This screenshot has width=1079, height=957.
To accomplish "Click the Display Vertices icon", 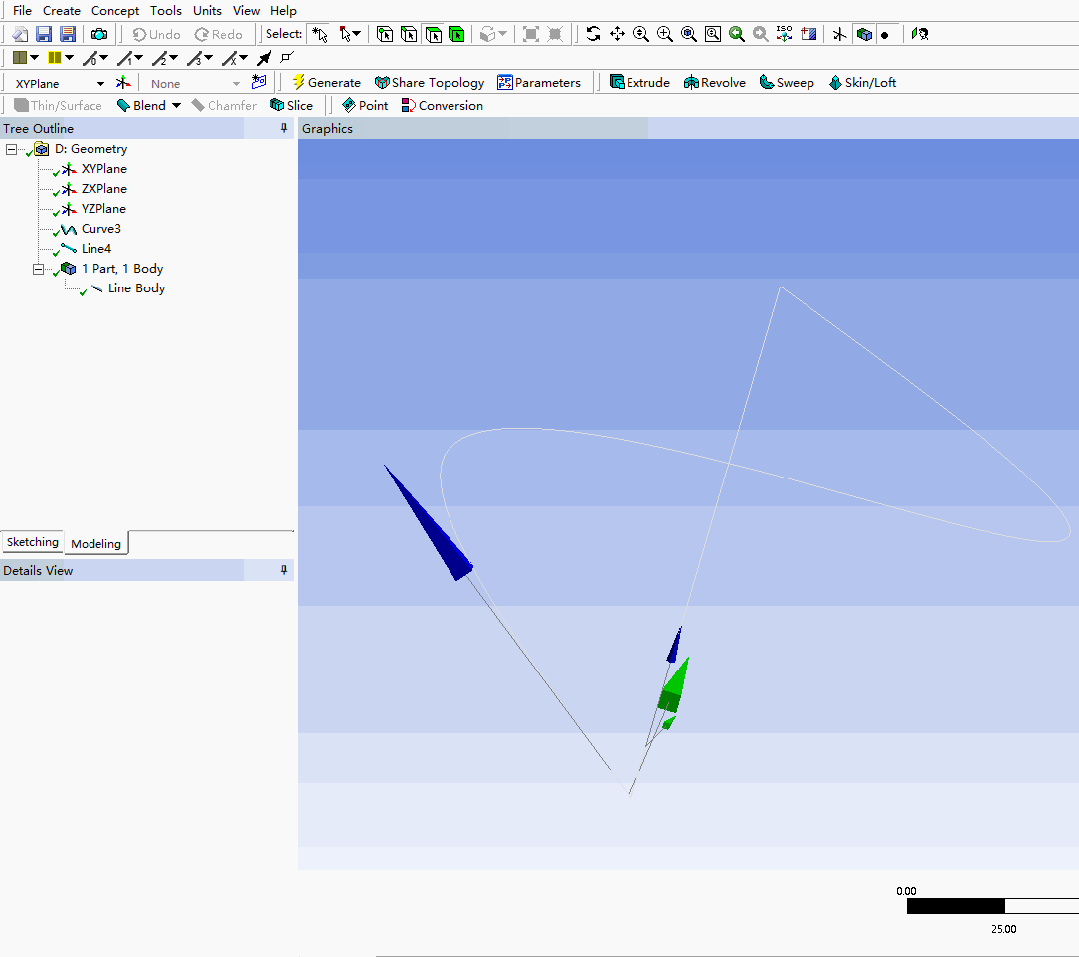I will click(x=287, y=57).
